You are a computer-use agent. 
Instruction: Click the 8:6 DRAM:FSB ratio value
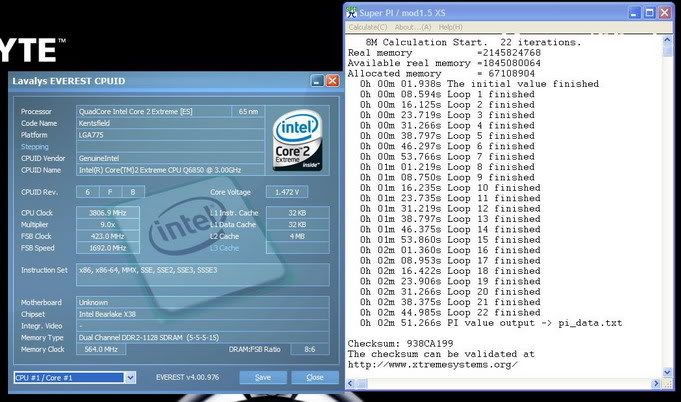pos(310,349)
